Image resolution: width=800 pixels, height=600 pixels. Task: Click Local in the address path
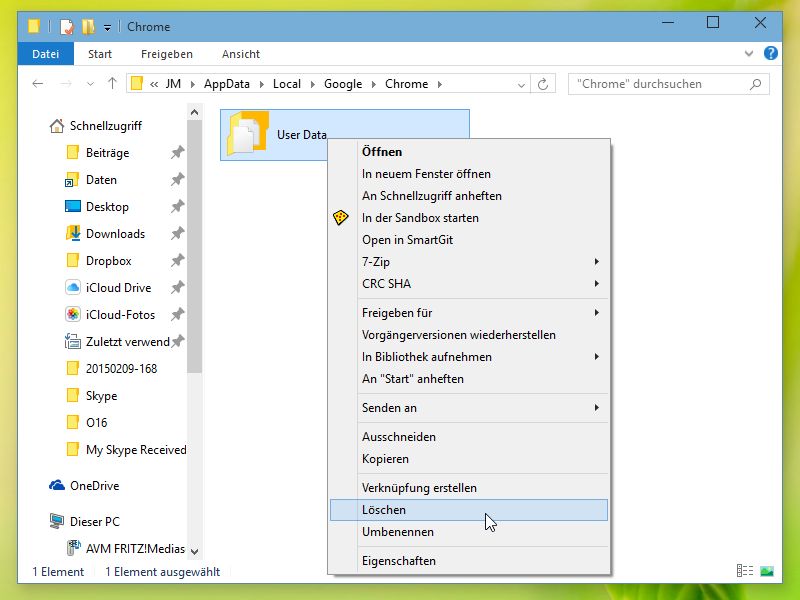287,84
